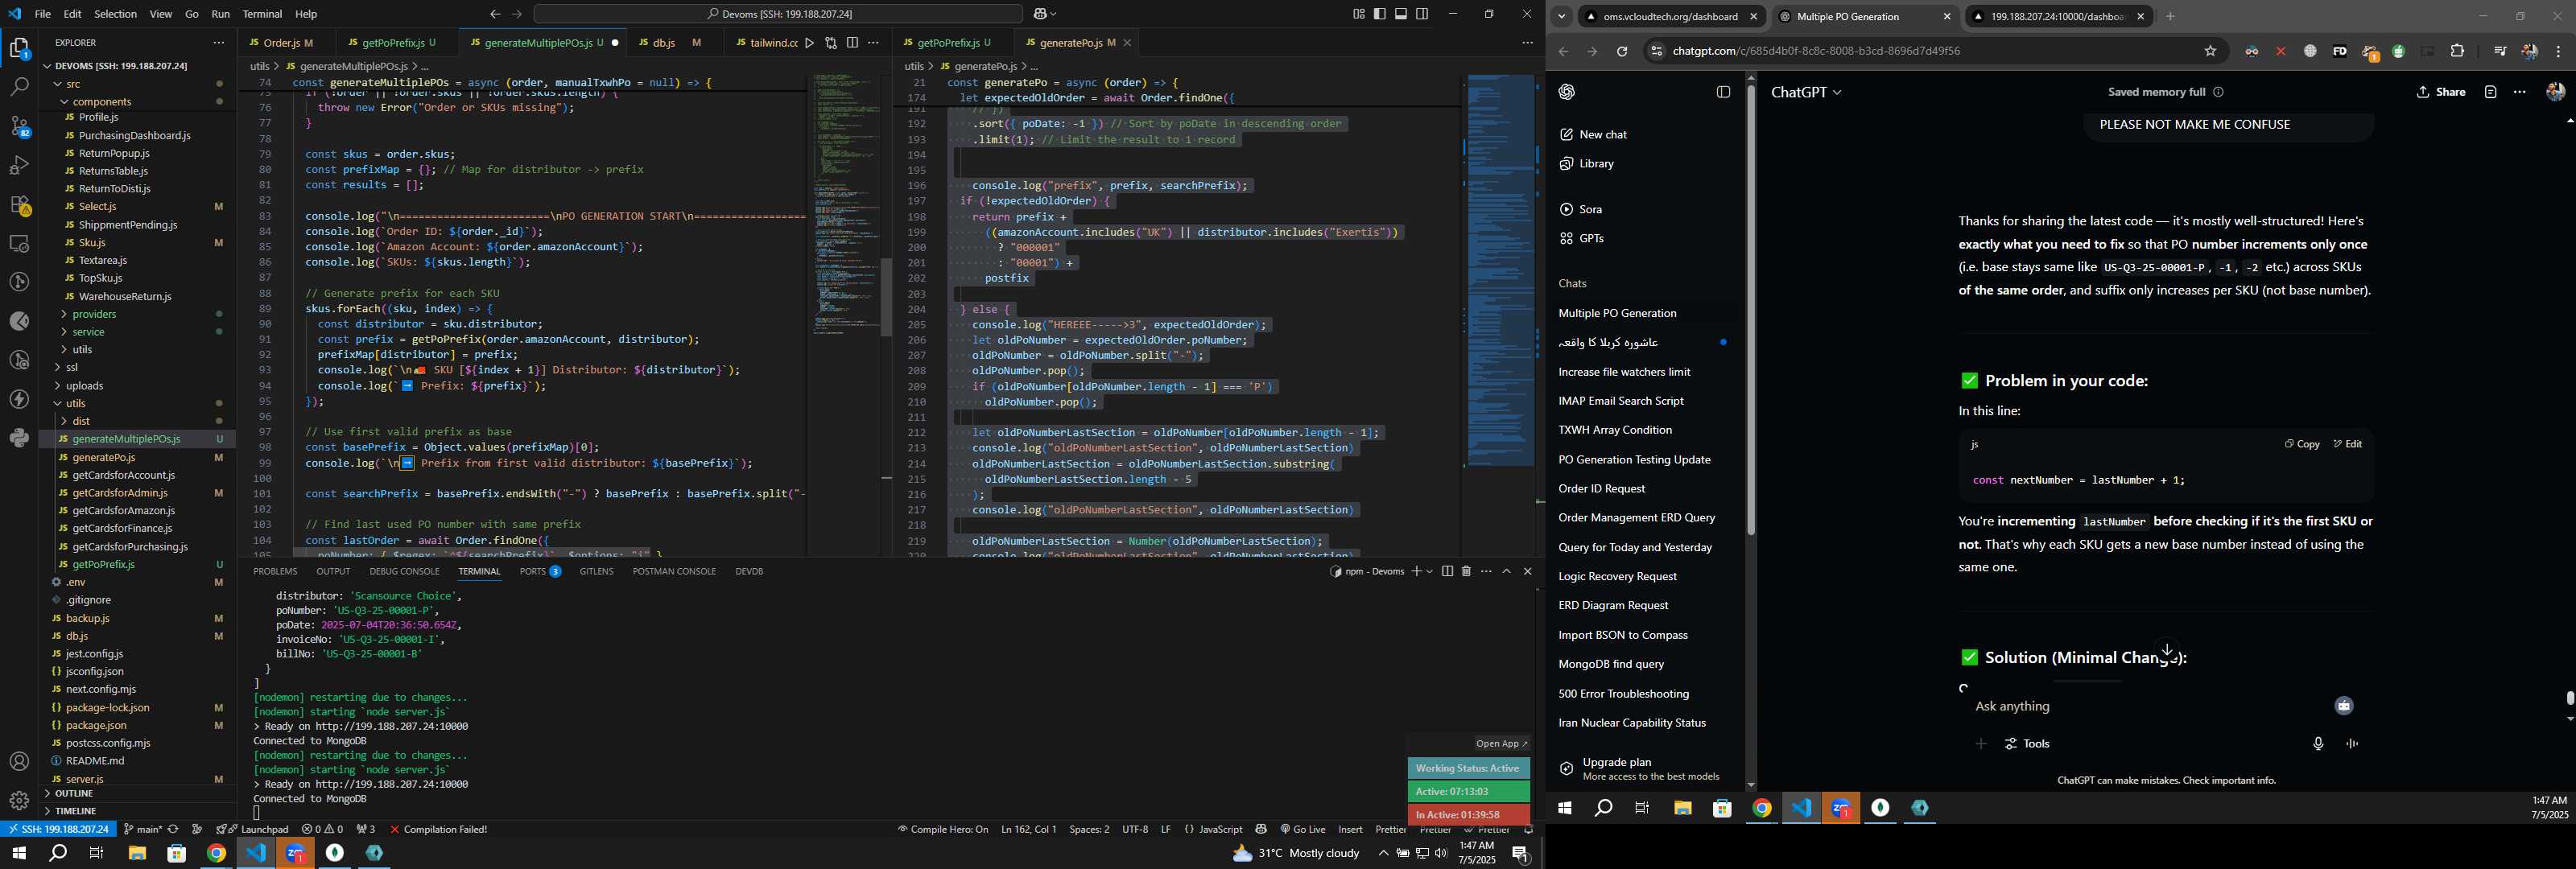
Task: Split the terminal panel
Action: [1447, 571]
